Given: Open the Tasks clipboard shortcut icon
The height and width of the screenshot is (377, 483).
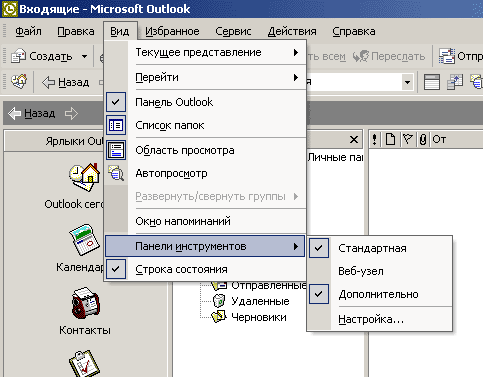Looking at the screenshot, I should 84,363.
